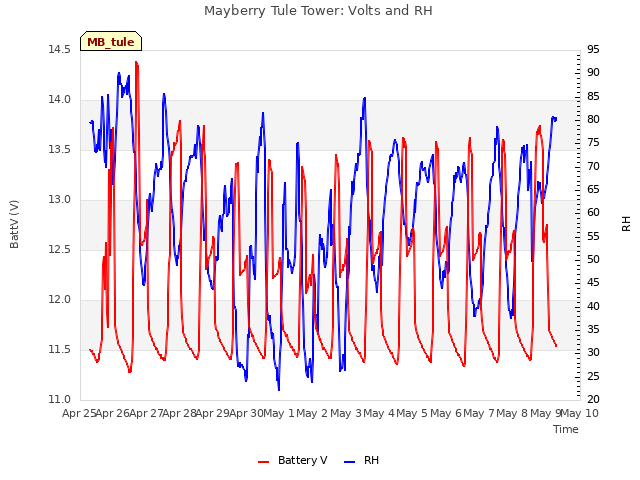
Task: Click the 80 right axis value
Action: [593, 120]
